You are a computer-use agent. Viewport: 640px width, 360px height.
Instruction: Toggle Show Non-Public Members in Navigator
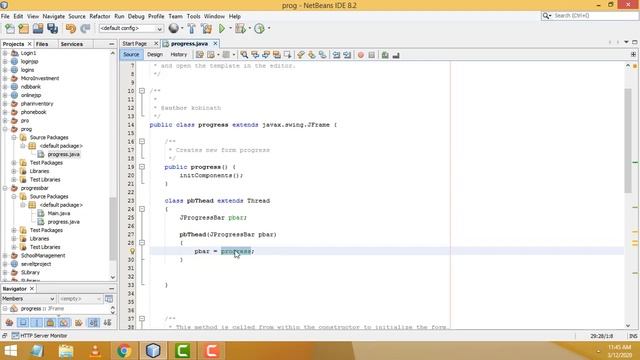click(50, 322)
